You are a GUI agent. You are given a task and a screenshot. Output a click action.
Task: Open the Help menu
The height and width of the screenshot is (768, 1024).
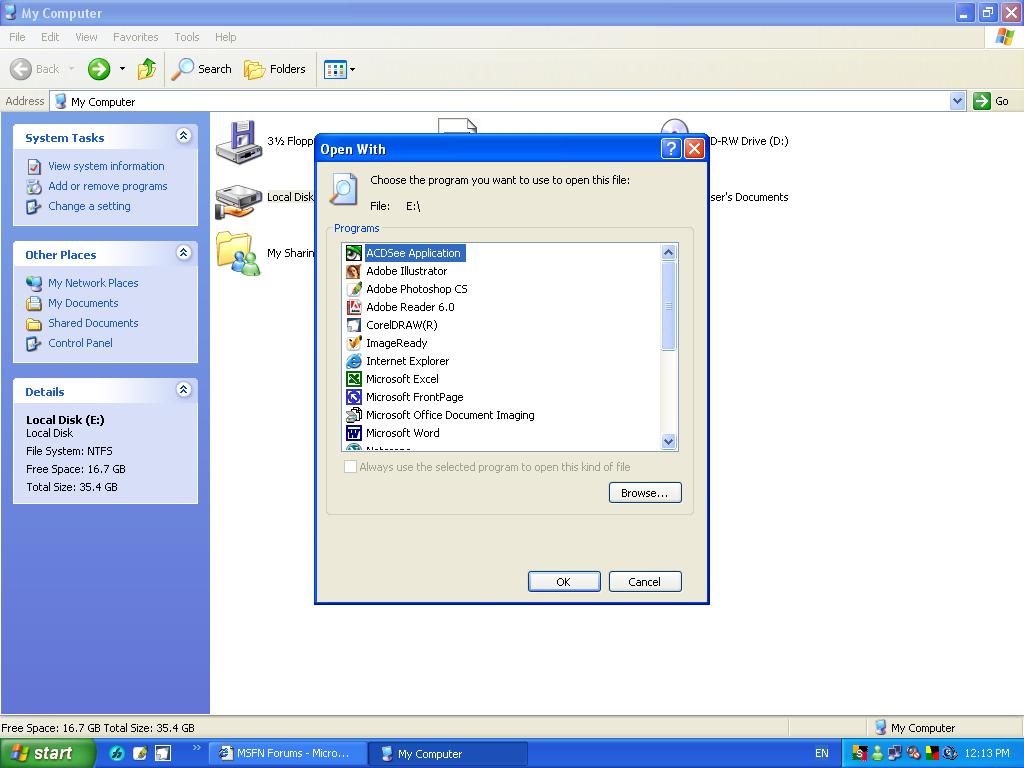(226, 37)
